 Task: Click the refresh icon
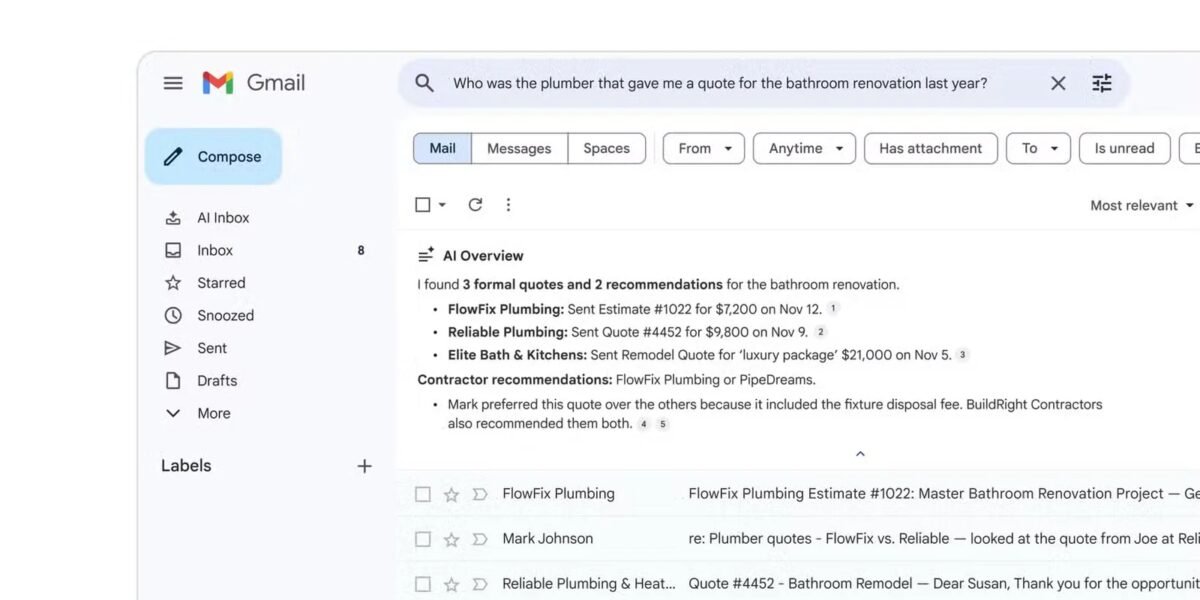click(x=475, y=205)
